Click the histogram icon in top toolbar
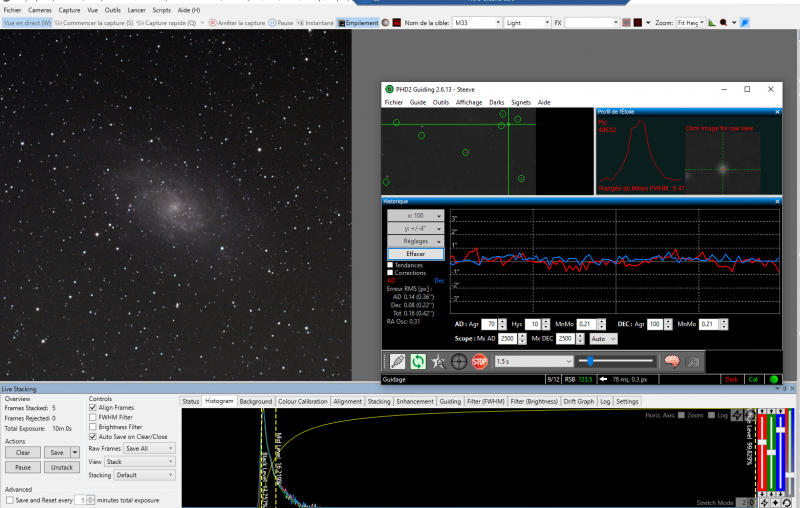 pos(712,22)
